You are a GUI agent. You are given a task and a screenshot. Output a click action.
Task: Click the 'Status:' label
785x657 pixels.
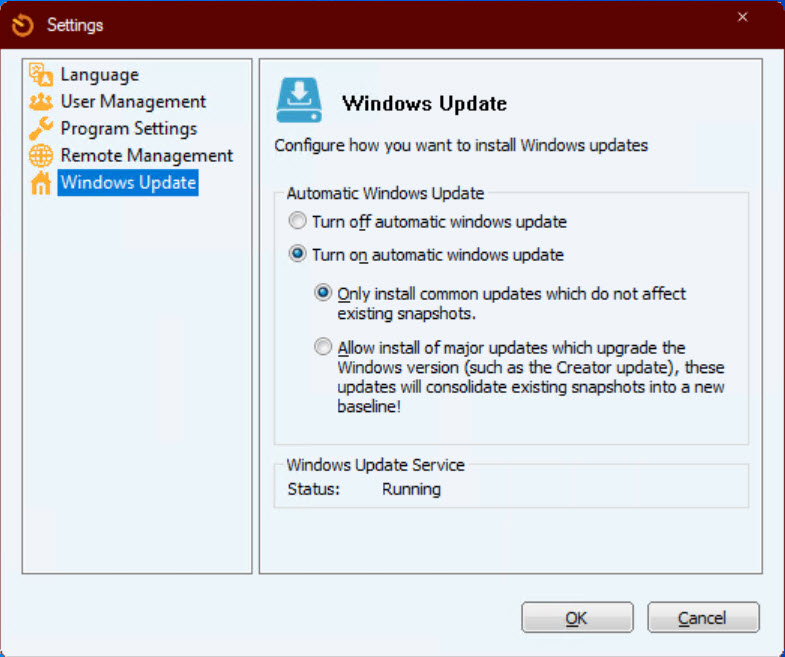pos(313,489)
